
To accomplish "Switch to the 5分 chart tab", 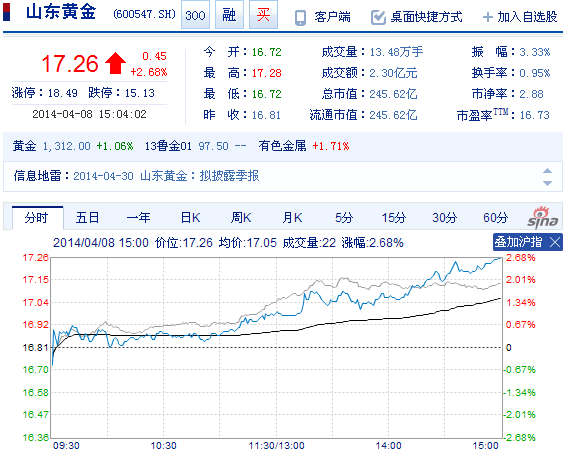I will click(344, 218).
